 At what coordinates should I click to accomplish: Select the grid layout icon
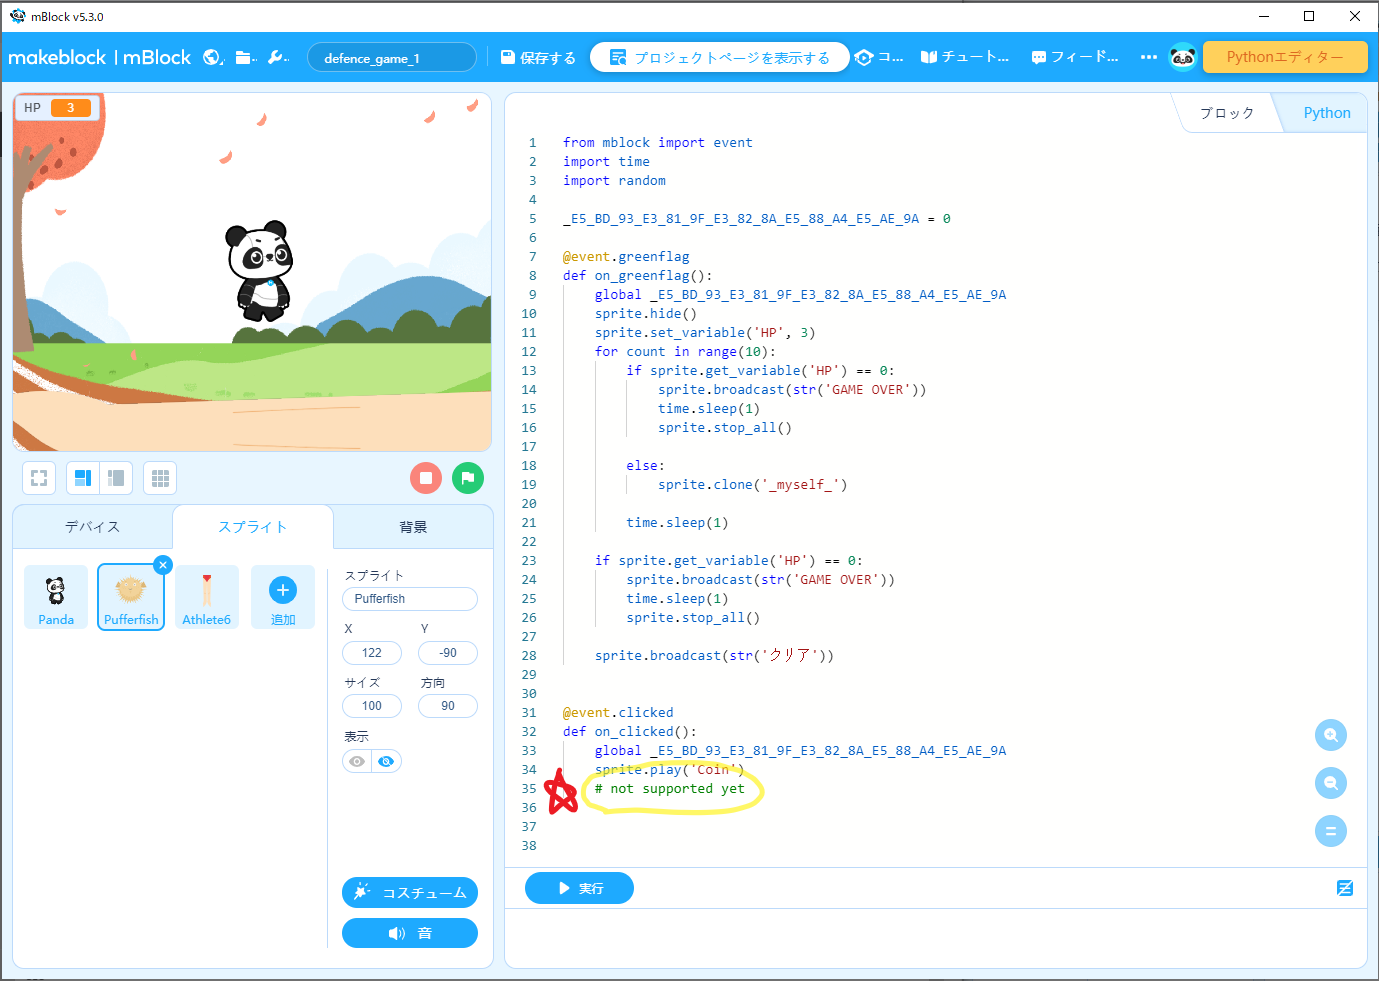point(160,478)
